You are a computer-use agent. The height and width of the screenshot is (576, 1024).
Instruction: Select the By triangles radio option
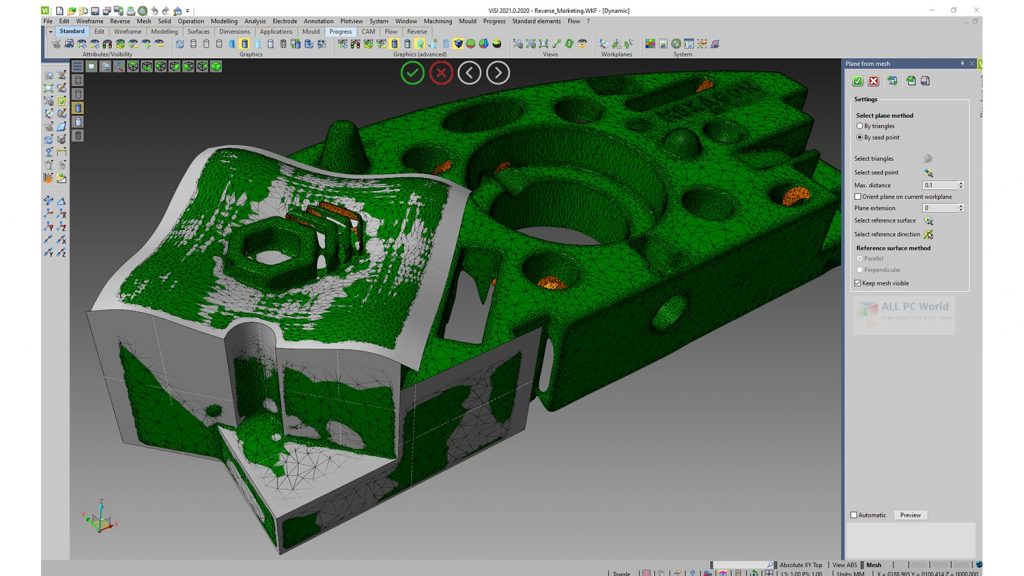tap(860, 126)
